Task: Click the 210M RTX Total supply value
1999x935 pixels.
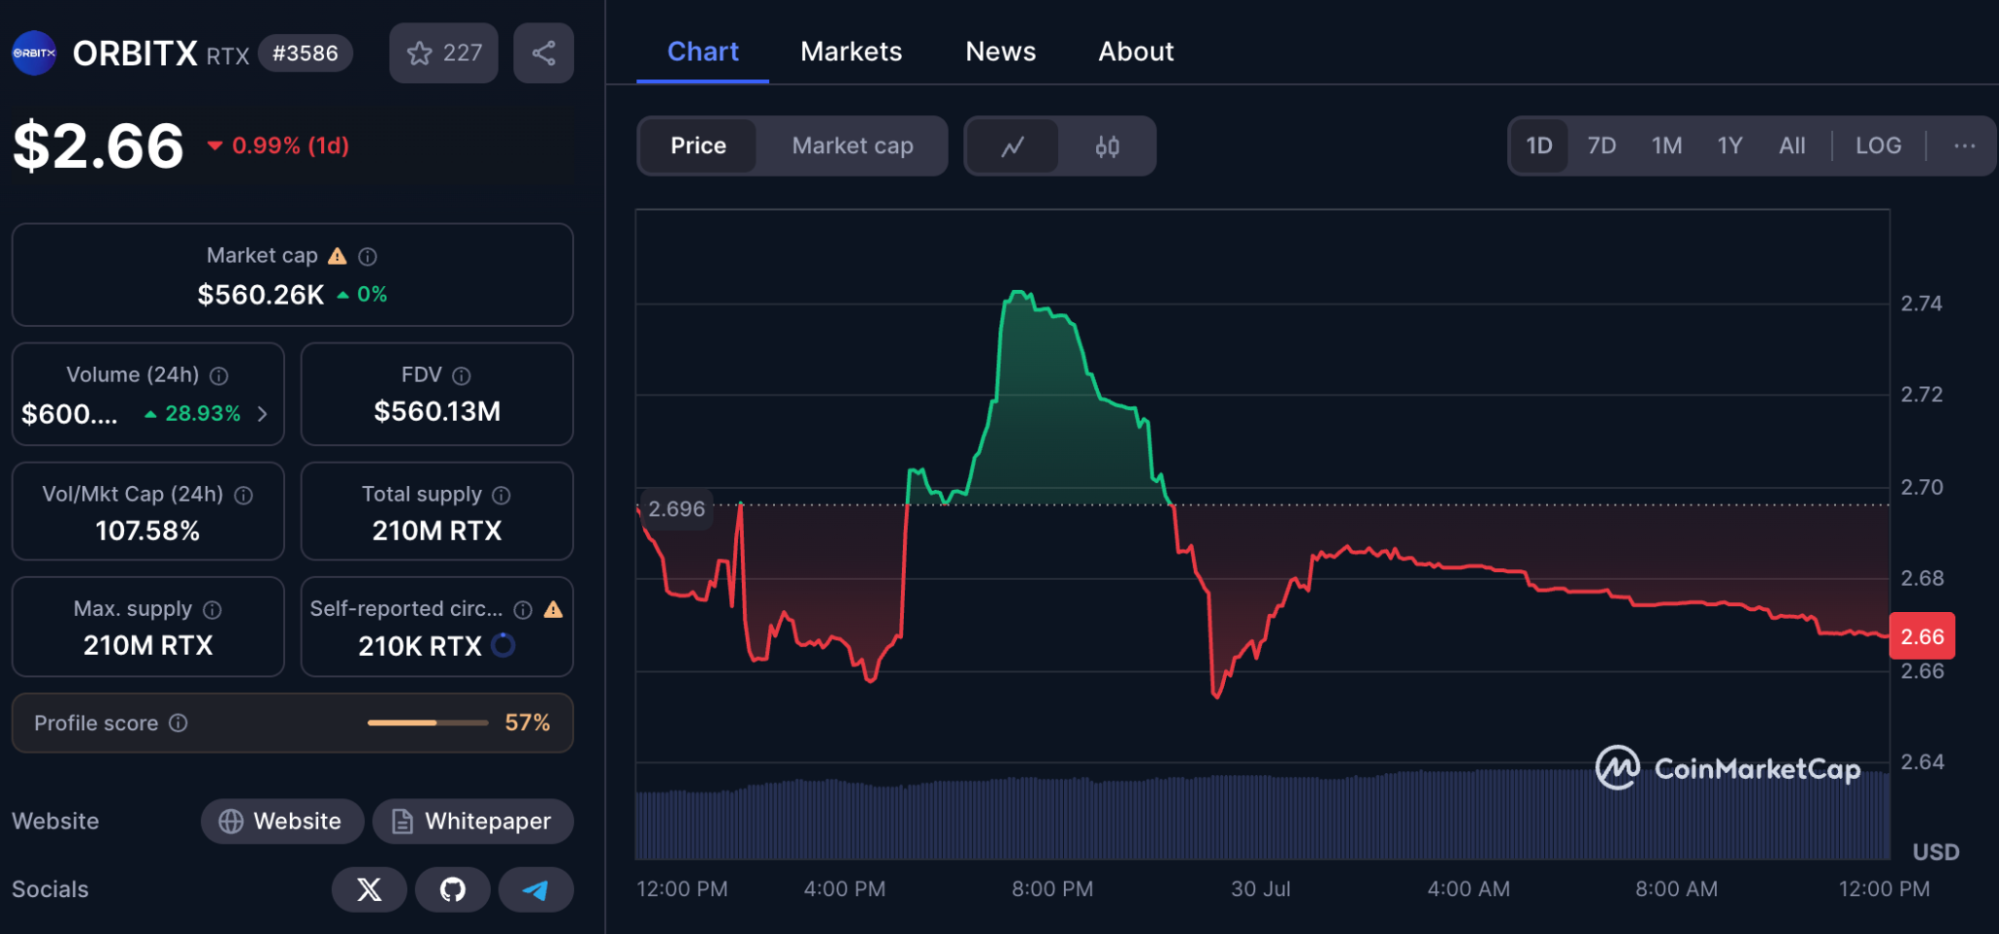Action: tap(437, 531)
